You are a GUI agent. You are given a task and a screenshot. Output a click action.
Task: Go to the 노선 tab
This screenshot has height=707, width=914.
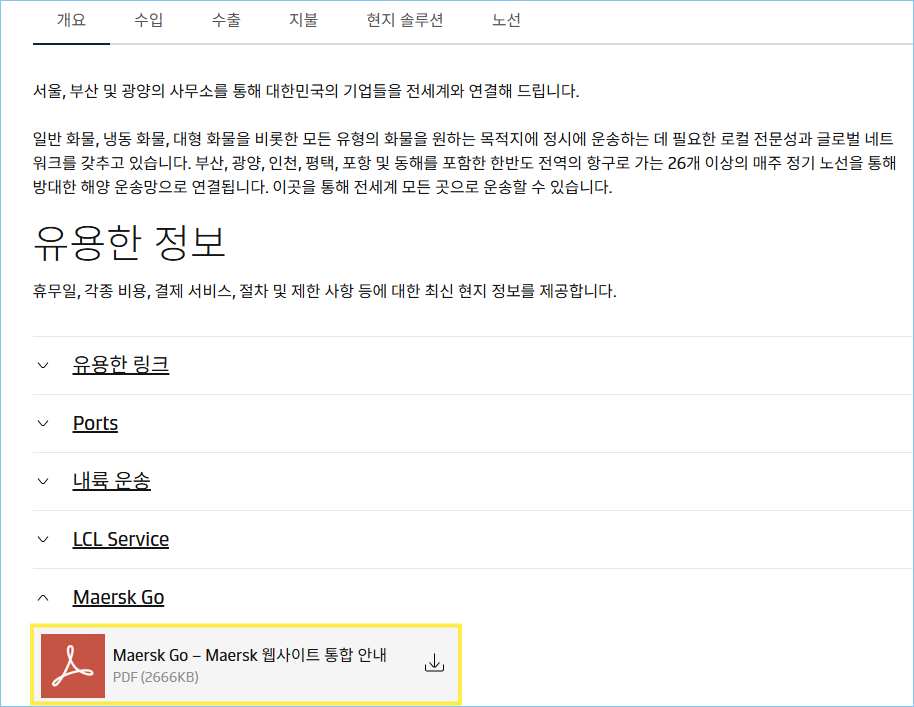tap(506, 20)
